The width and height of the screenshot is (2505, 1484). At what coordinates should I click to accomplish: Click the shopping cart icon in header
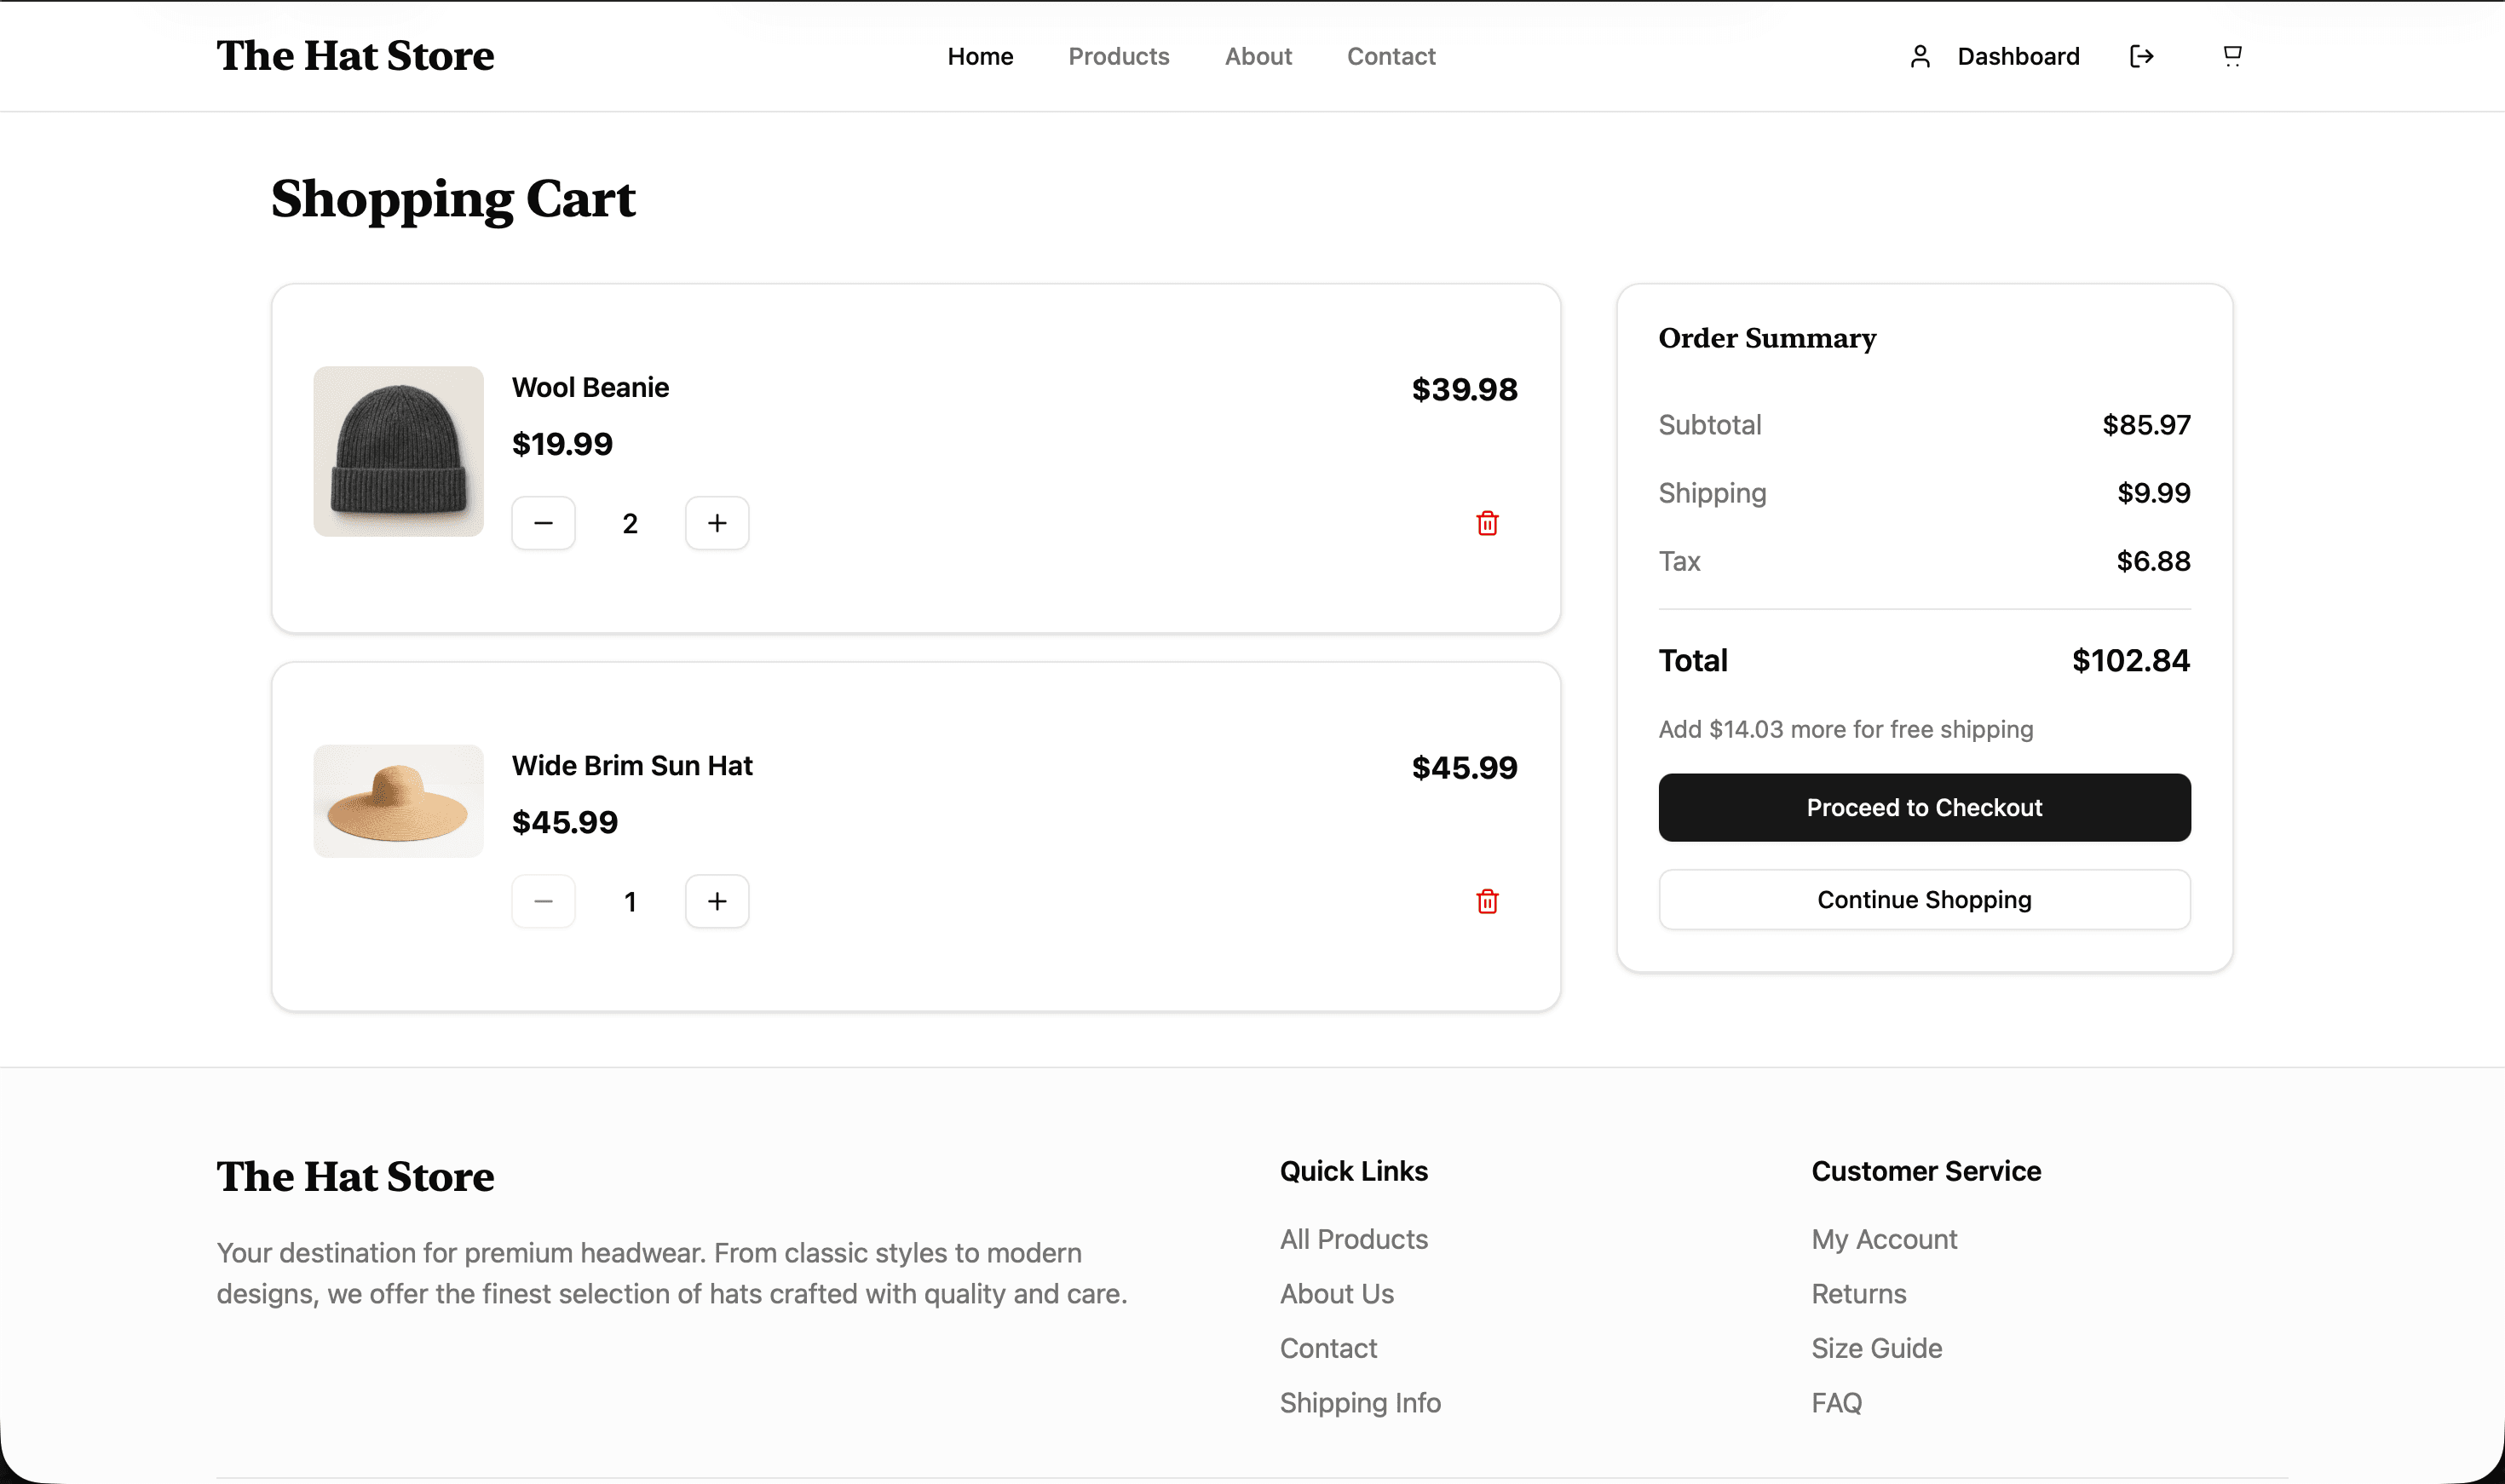[x=2231, y=56]
